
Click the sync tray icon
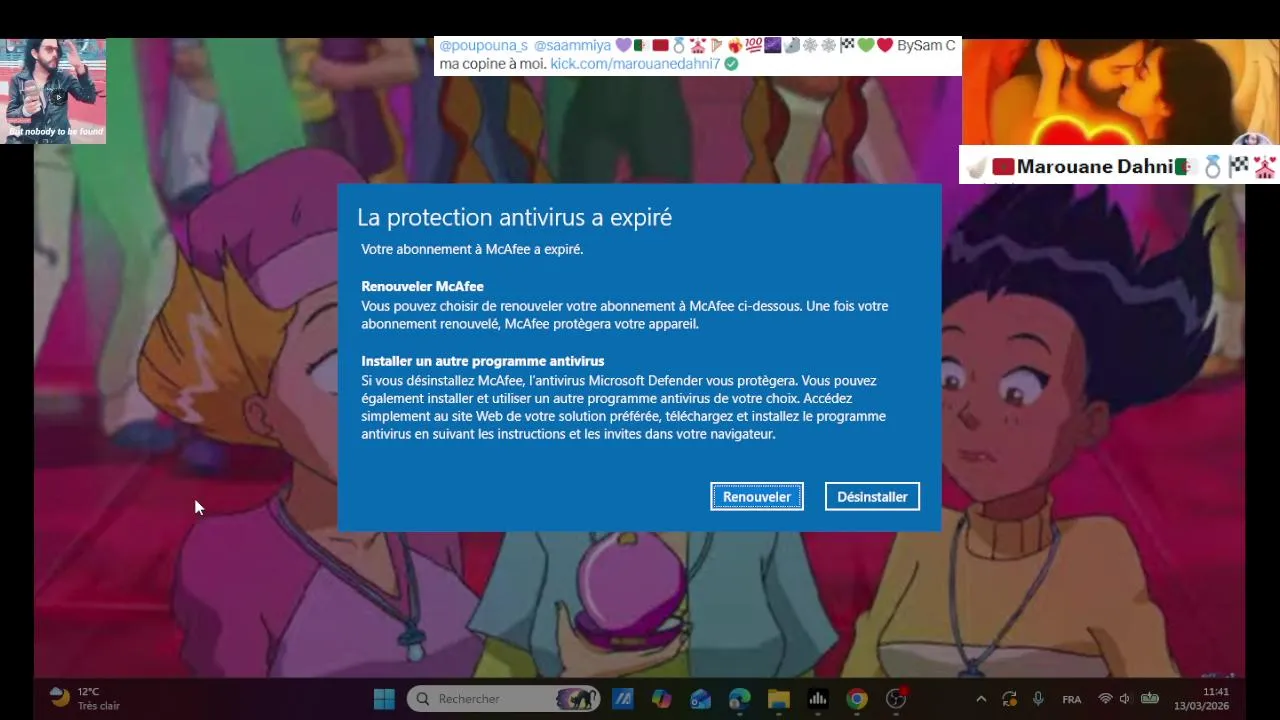pos(1010,699)
